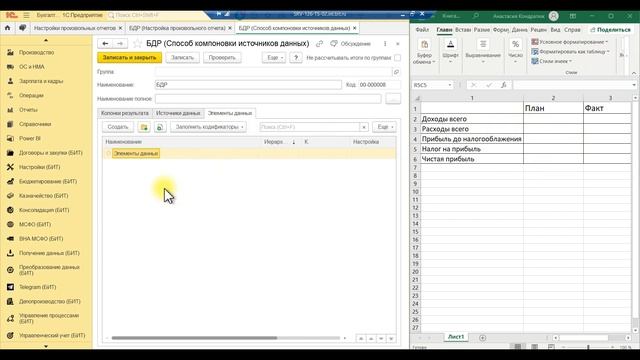Switch to БДР (Настройка произвольного отчета) tab
The height and width of the screenshot is (360, 640).
(x=177, y=28)
